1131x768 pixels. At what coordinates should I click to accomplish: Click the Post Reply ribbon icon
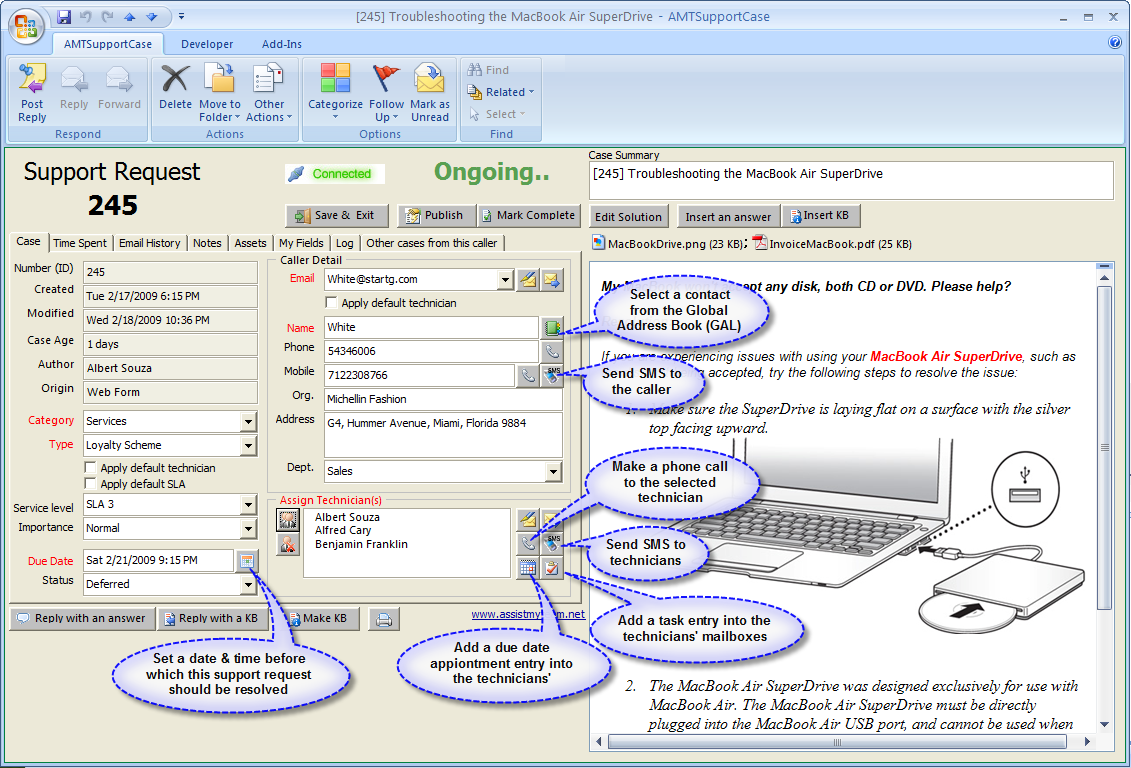[x=32, y=94]
